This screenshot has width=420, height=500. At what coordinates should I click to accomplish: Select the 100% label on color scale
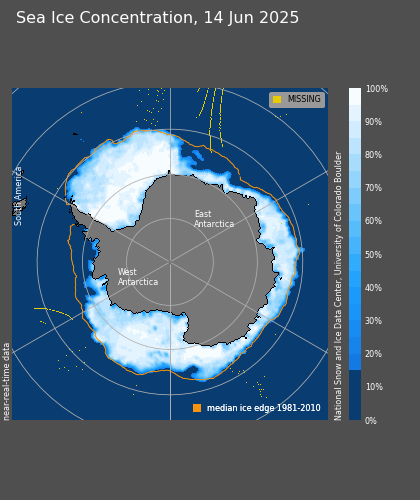[x=377, y=89]
